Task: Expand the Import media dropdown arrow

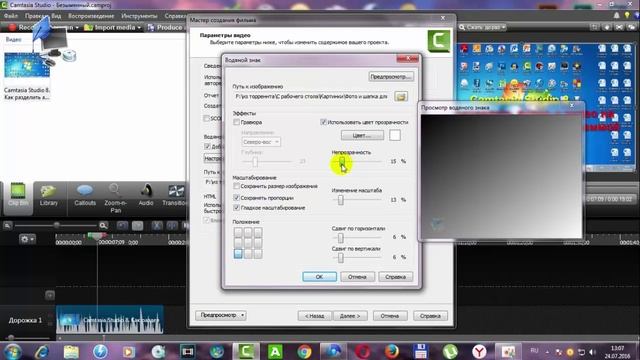Action: (139, 28)
